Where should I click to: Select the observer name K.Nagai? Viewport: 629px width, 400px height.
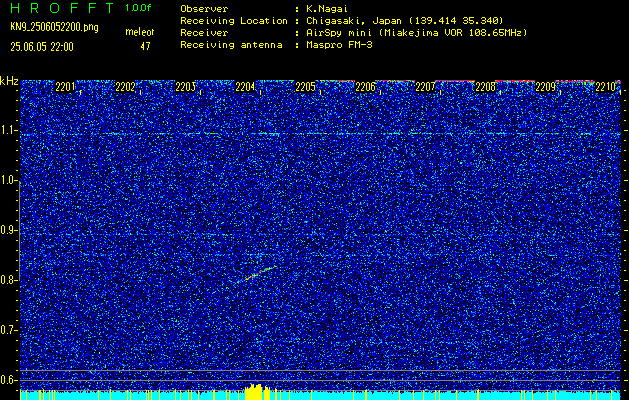(328, 9)
